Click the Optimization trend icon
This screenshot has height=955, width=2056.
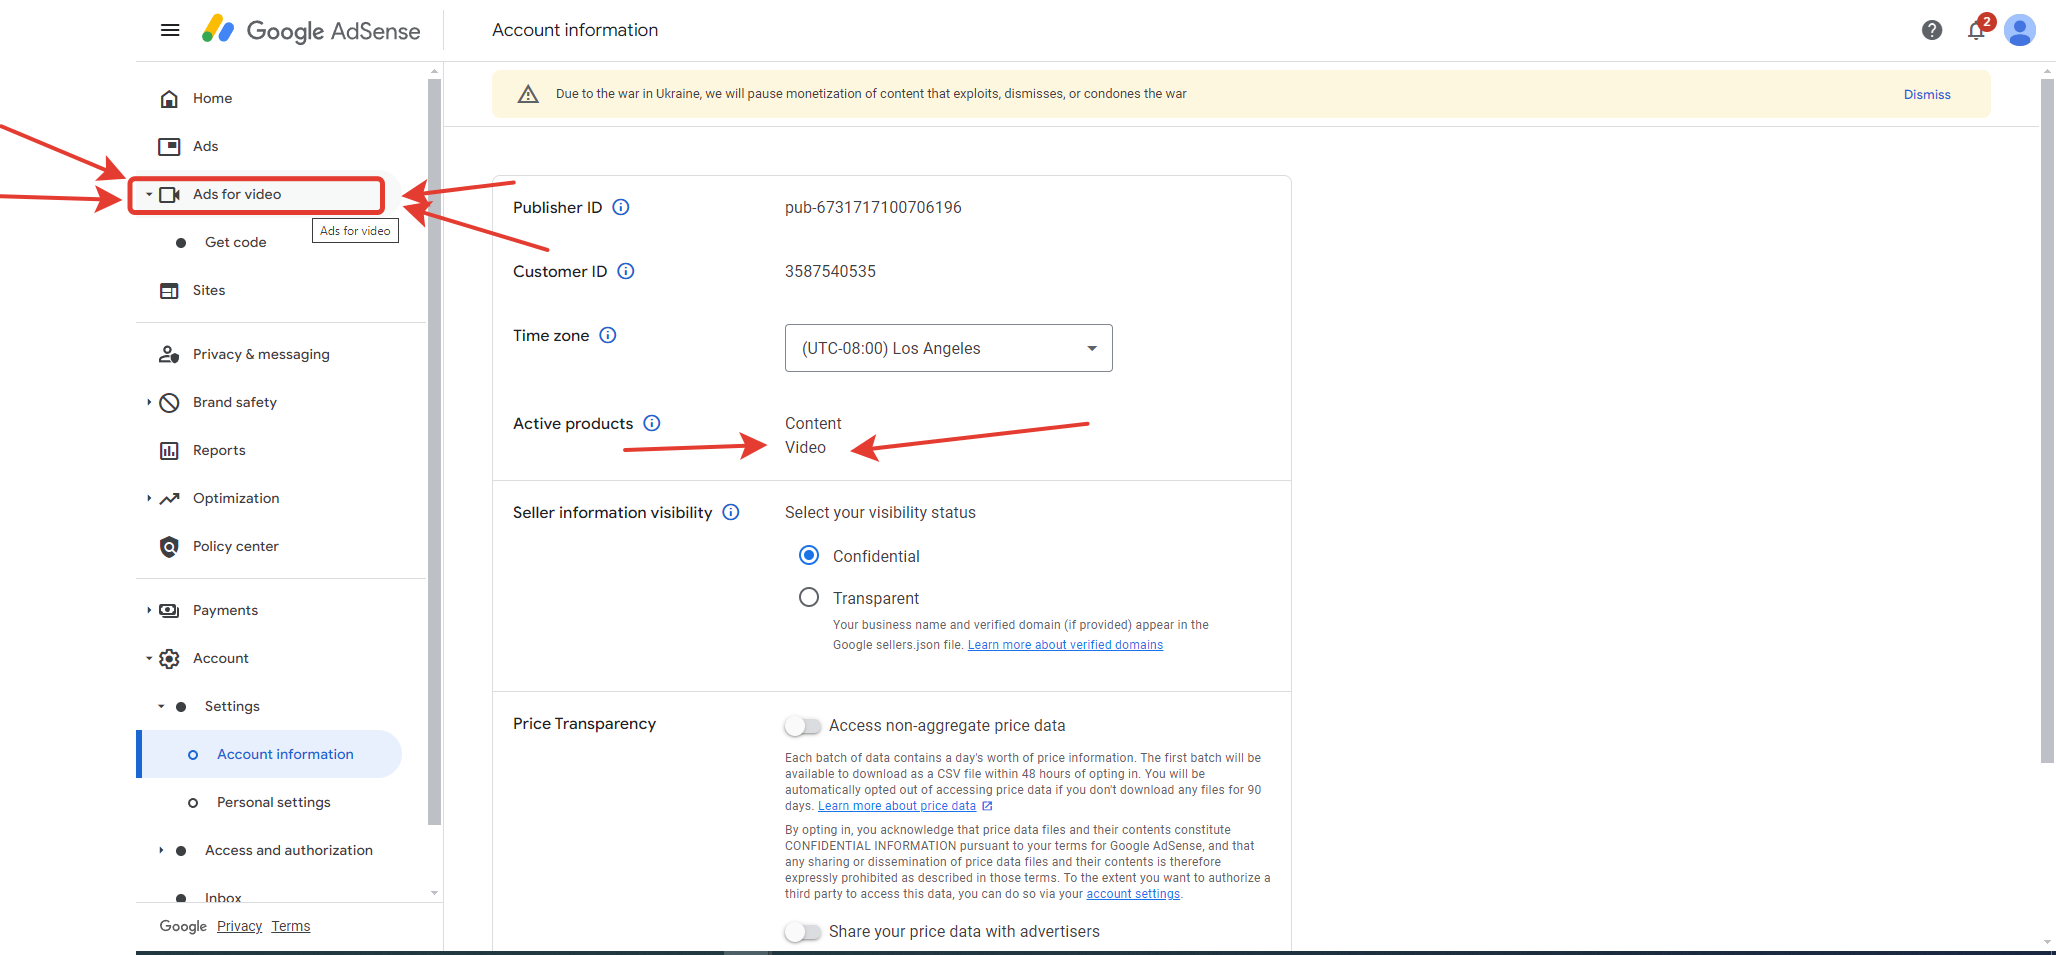(169, 498)
